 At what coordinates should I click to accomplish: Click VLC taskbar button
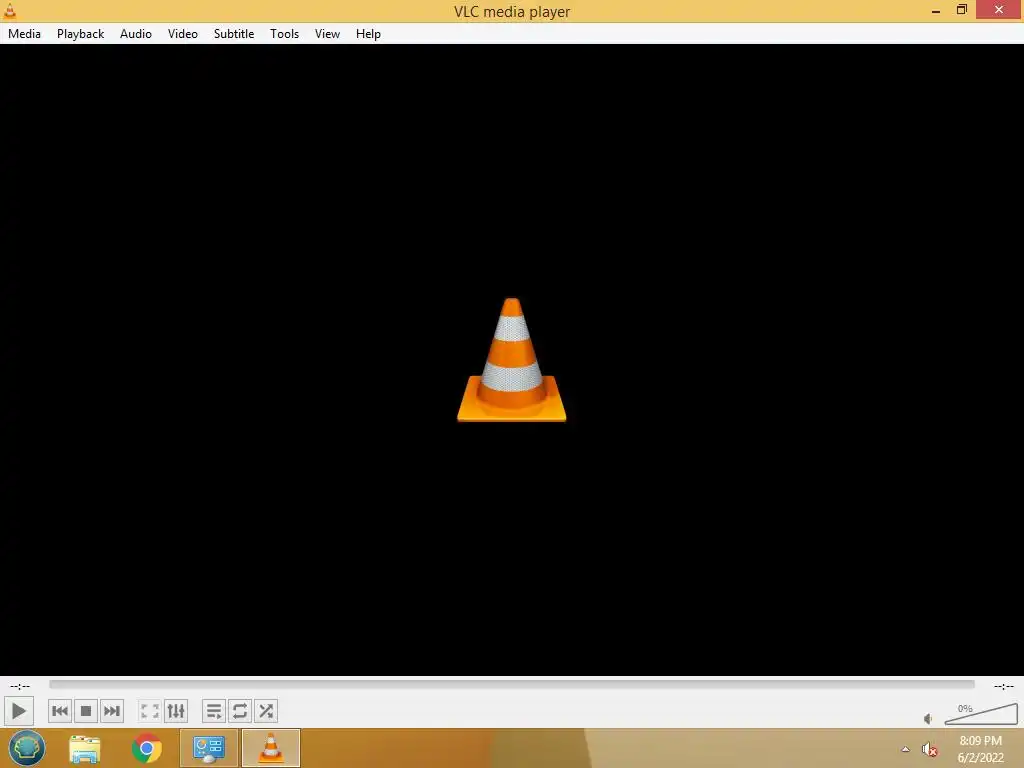(x=271, y=748)
